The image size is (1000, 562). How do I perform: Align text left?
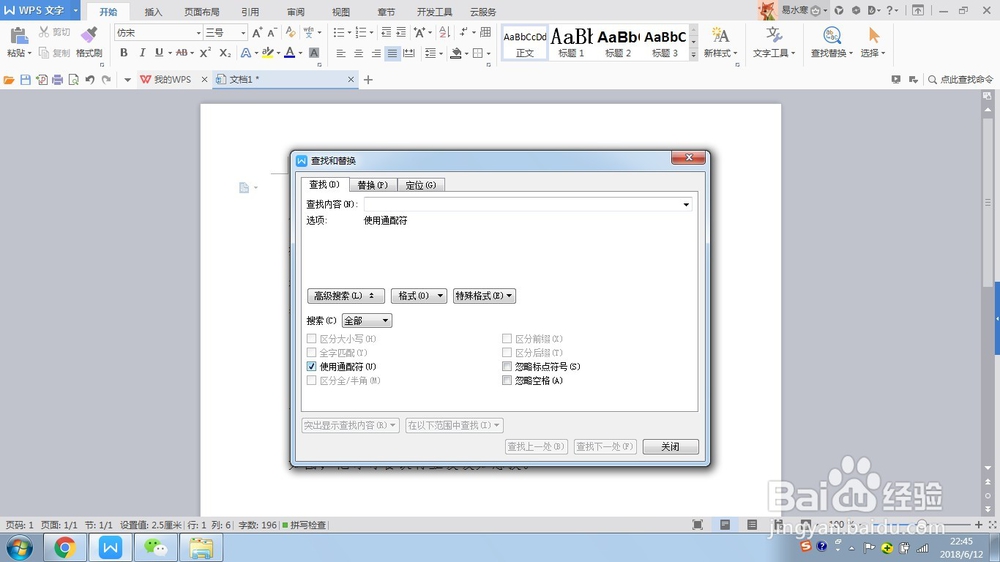coord(341,54)
